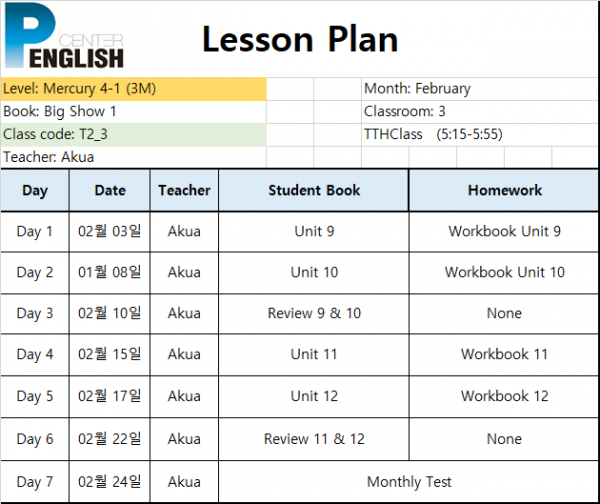The width and height of the screenshot is (600, 504).
Task: Select the Month: February cell
Action: coord(480,89)
